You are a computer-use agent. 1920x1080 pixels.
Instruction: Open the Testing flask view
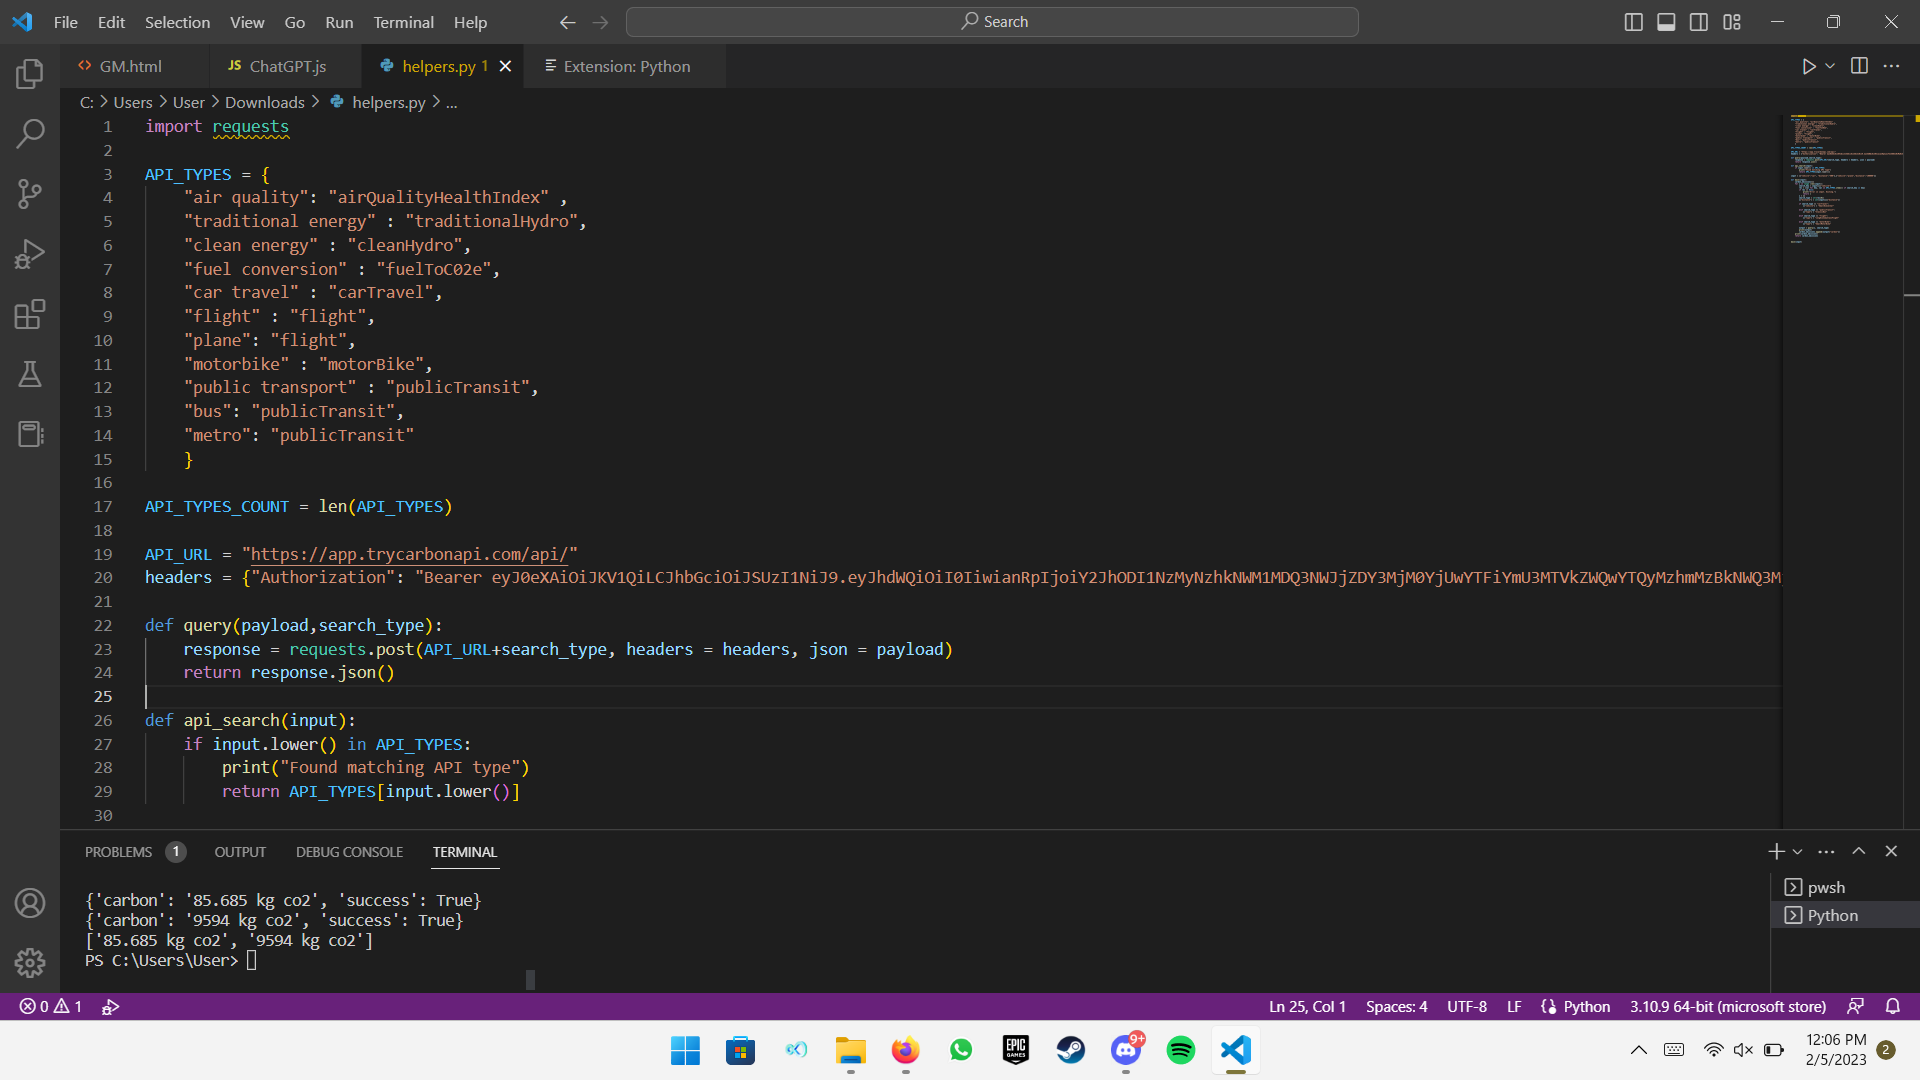click(30, 374)
